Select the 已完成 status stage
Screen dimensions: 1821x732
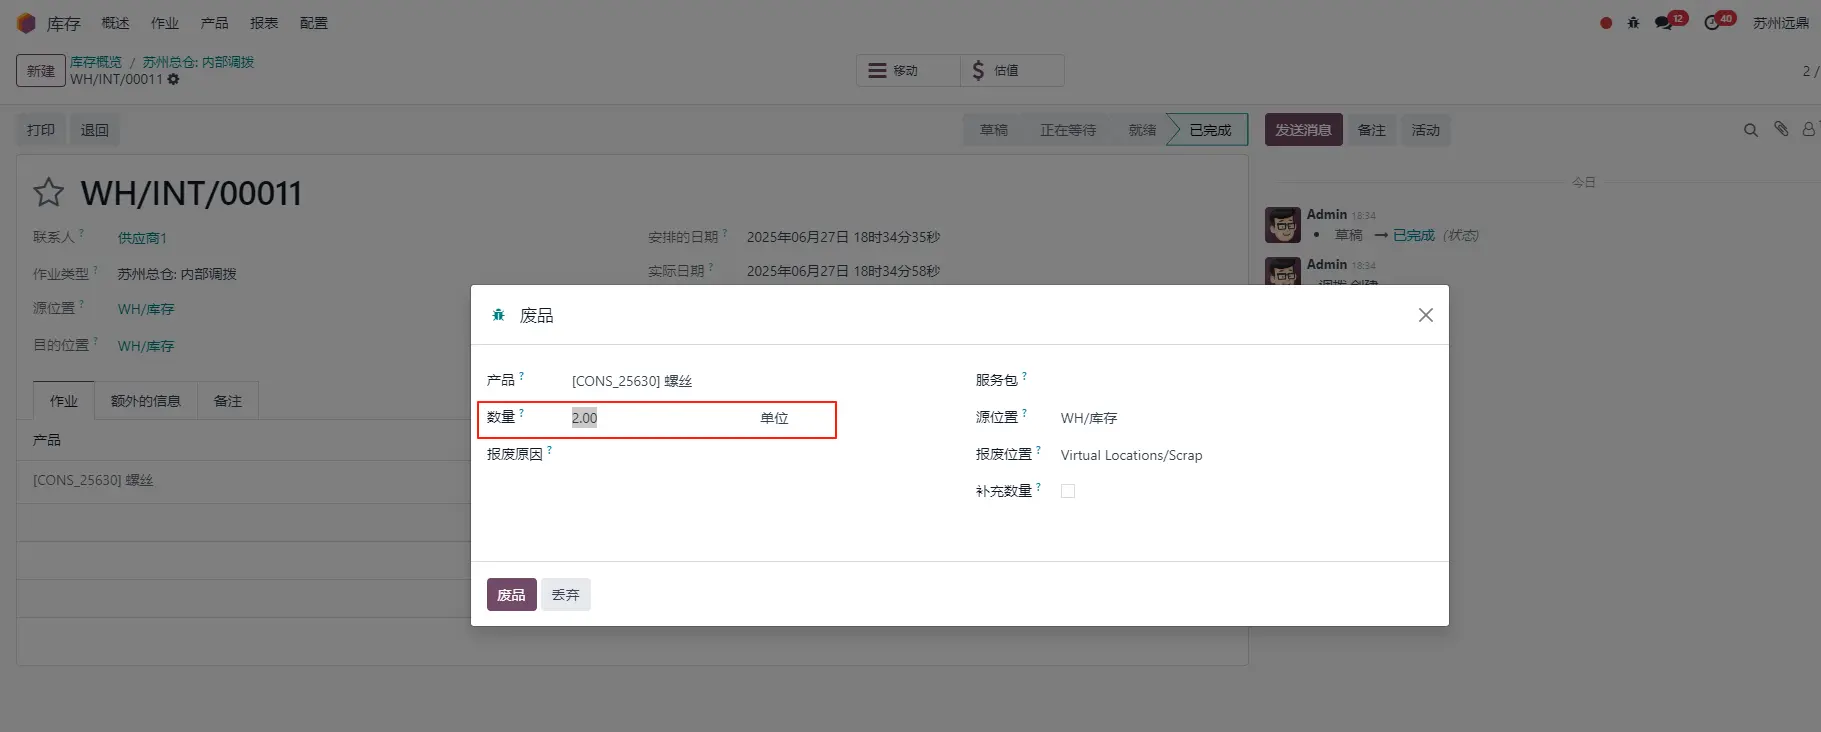pyautogui.click(x=1210, y=130)
